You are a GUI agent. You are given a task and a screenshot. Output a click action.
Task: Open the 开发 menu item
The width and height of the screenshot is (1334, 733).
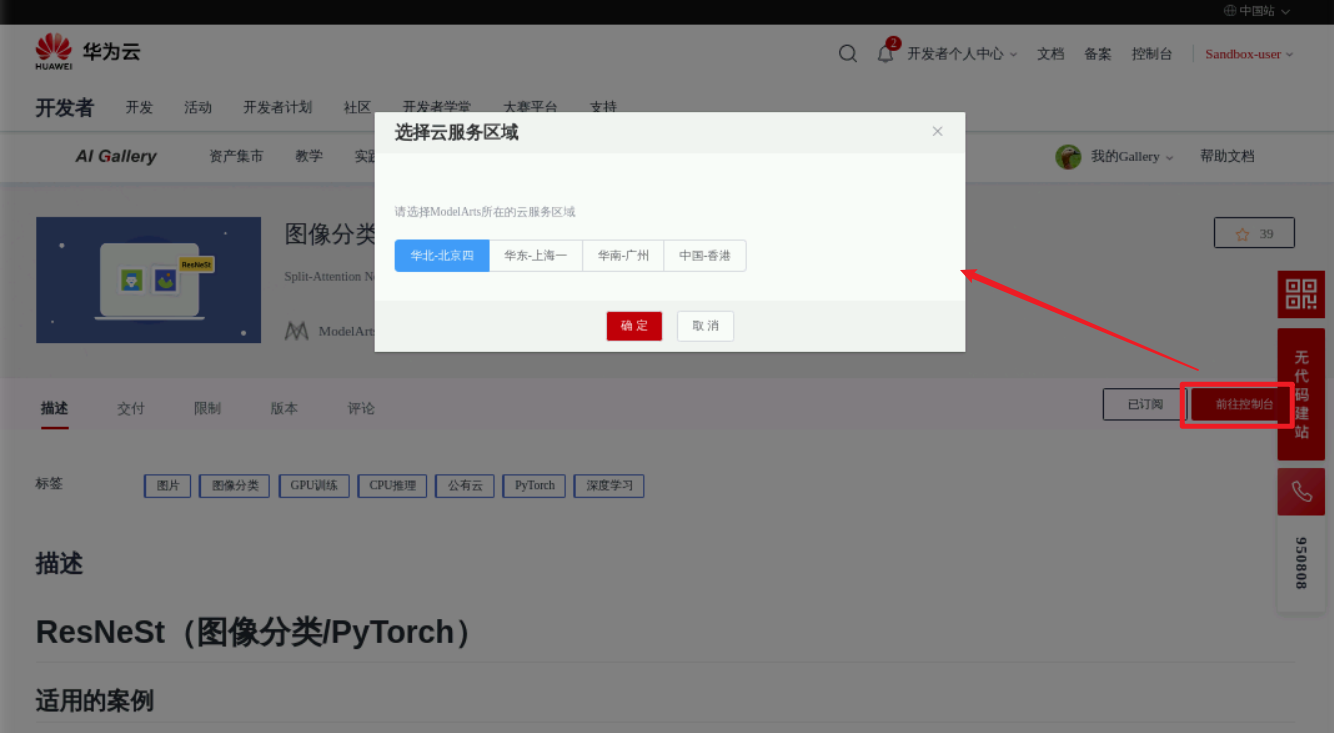139,108
